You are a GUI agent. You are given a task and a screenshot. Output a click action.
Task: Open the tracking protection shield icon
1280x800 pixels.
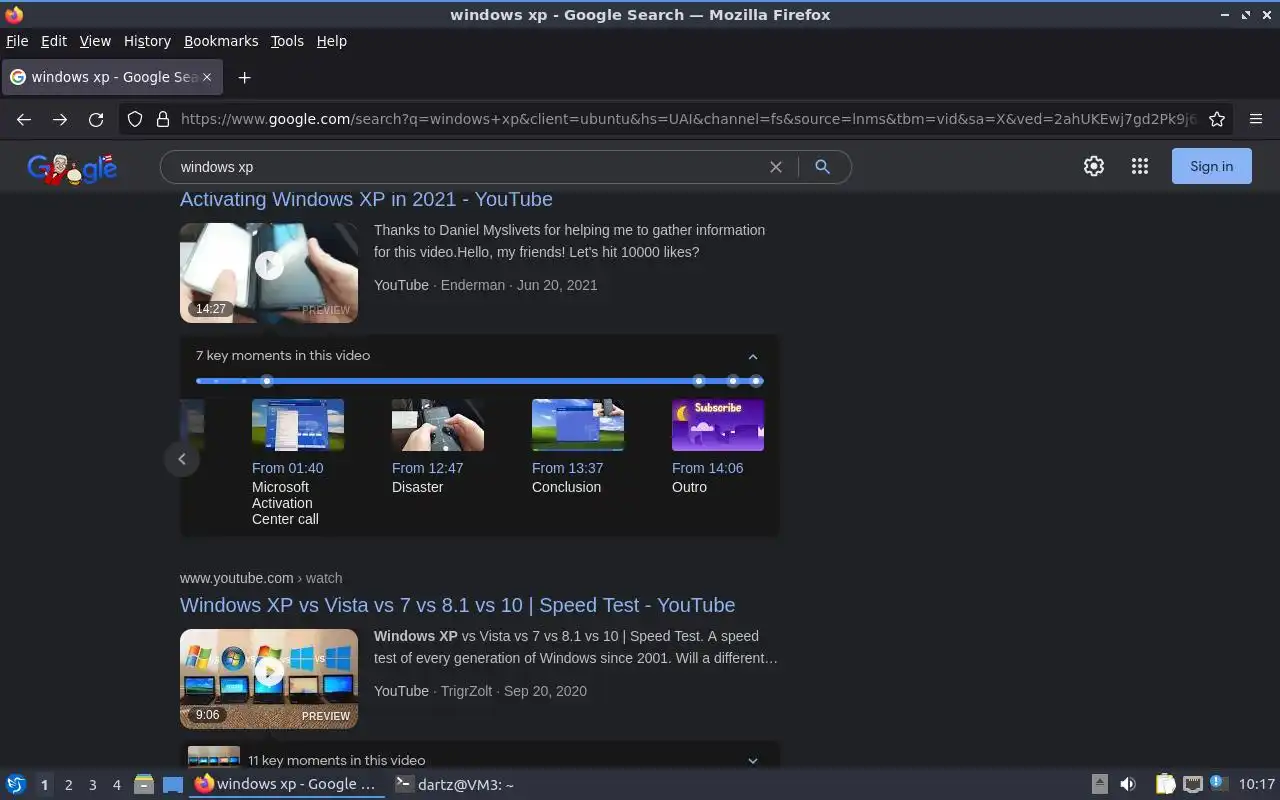click(x=135, y=119)
